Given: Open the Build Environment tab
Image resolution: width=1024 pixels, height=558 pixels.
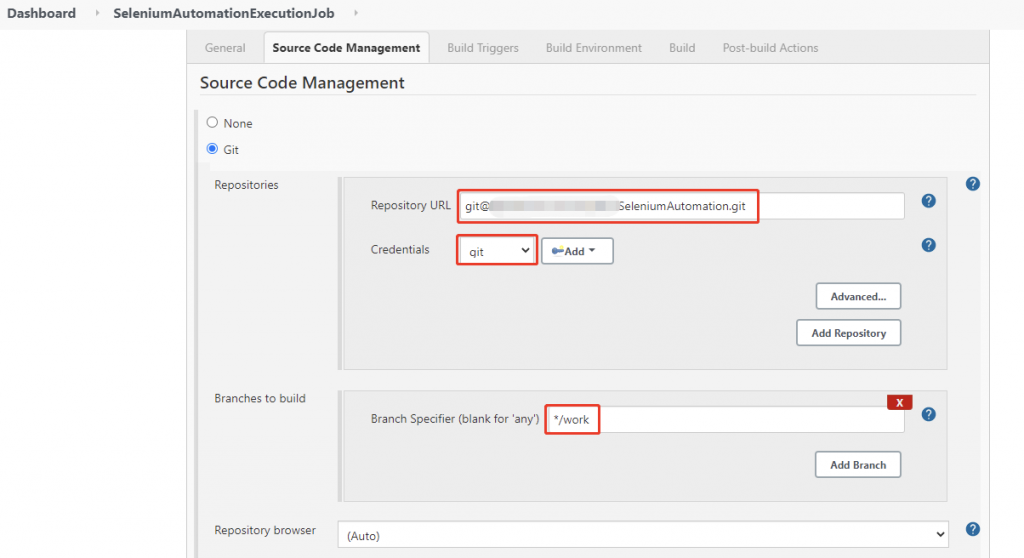Looking at the screenshot, I should point(593,48).
